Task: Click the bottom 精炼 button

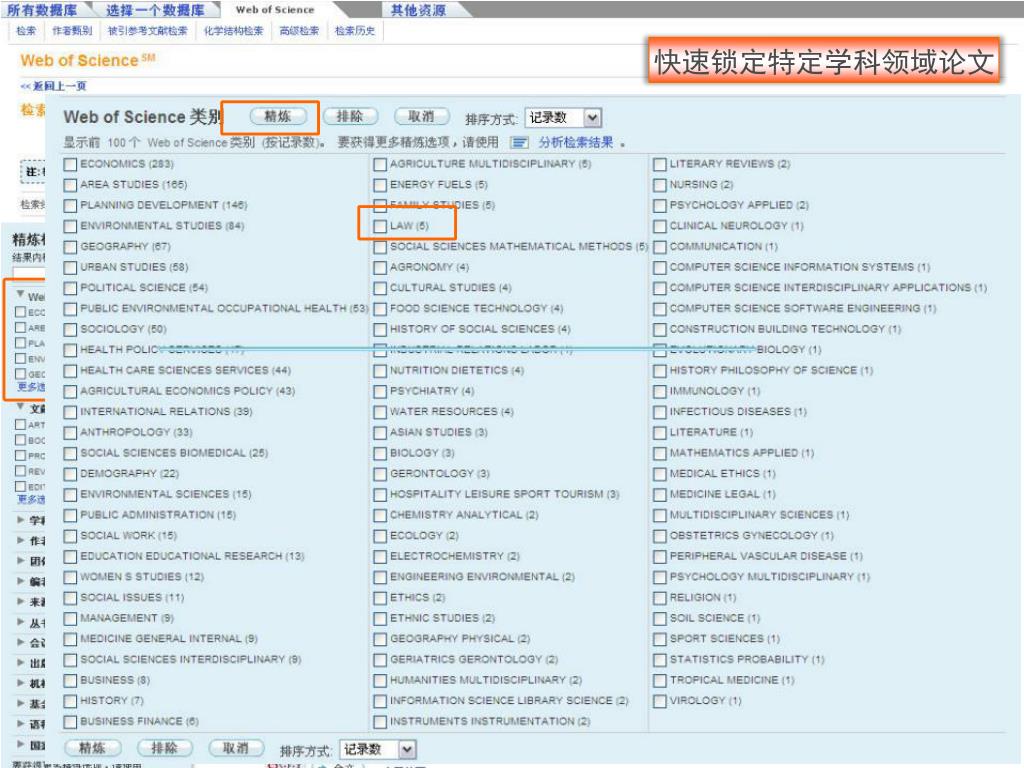Action: (93, 748)
